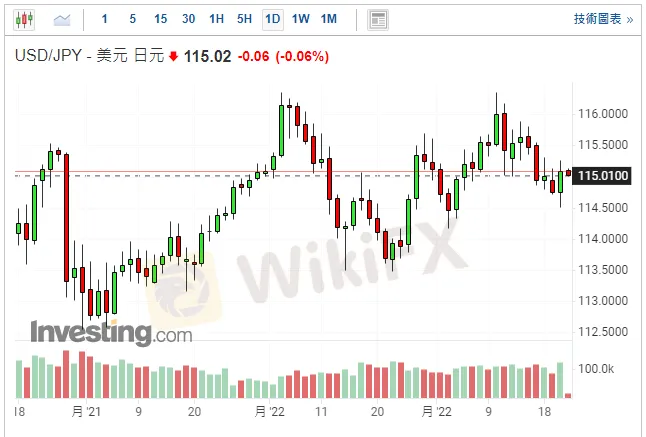Click the Investing.com logo

[x=111, y=332]
